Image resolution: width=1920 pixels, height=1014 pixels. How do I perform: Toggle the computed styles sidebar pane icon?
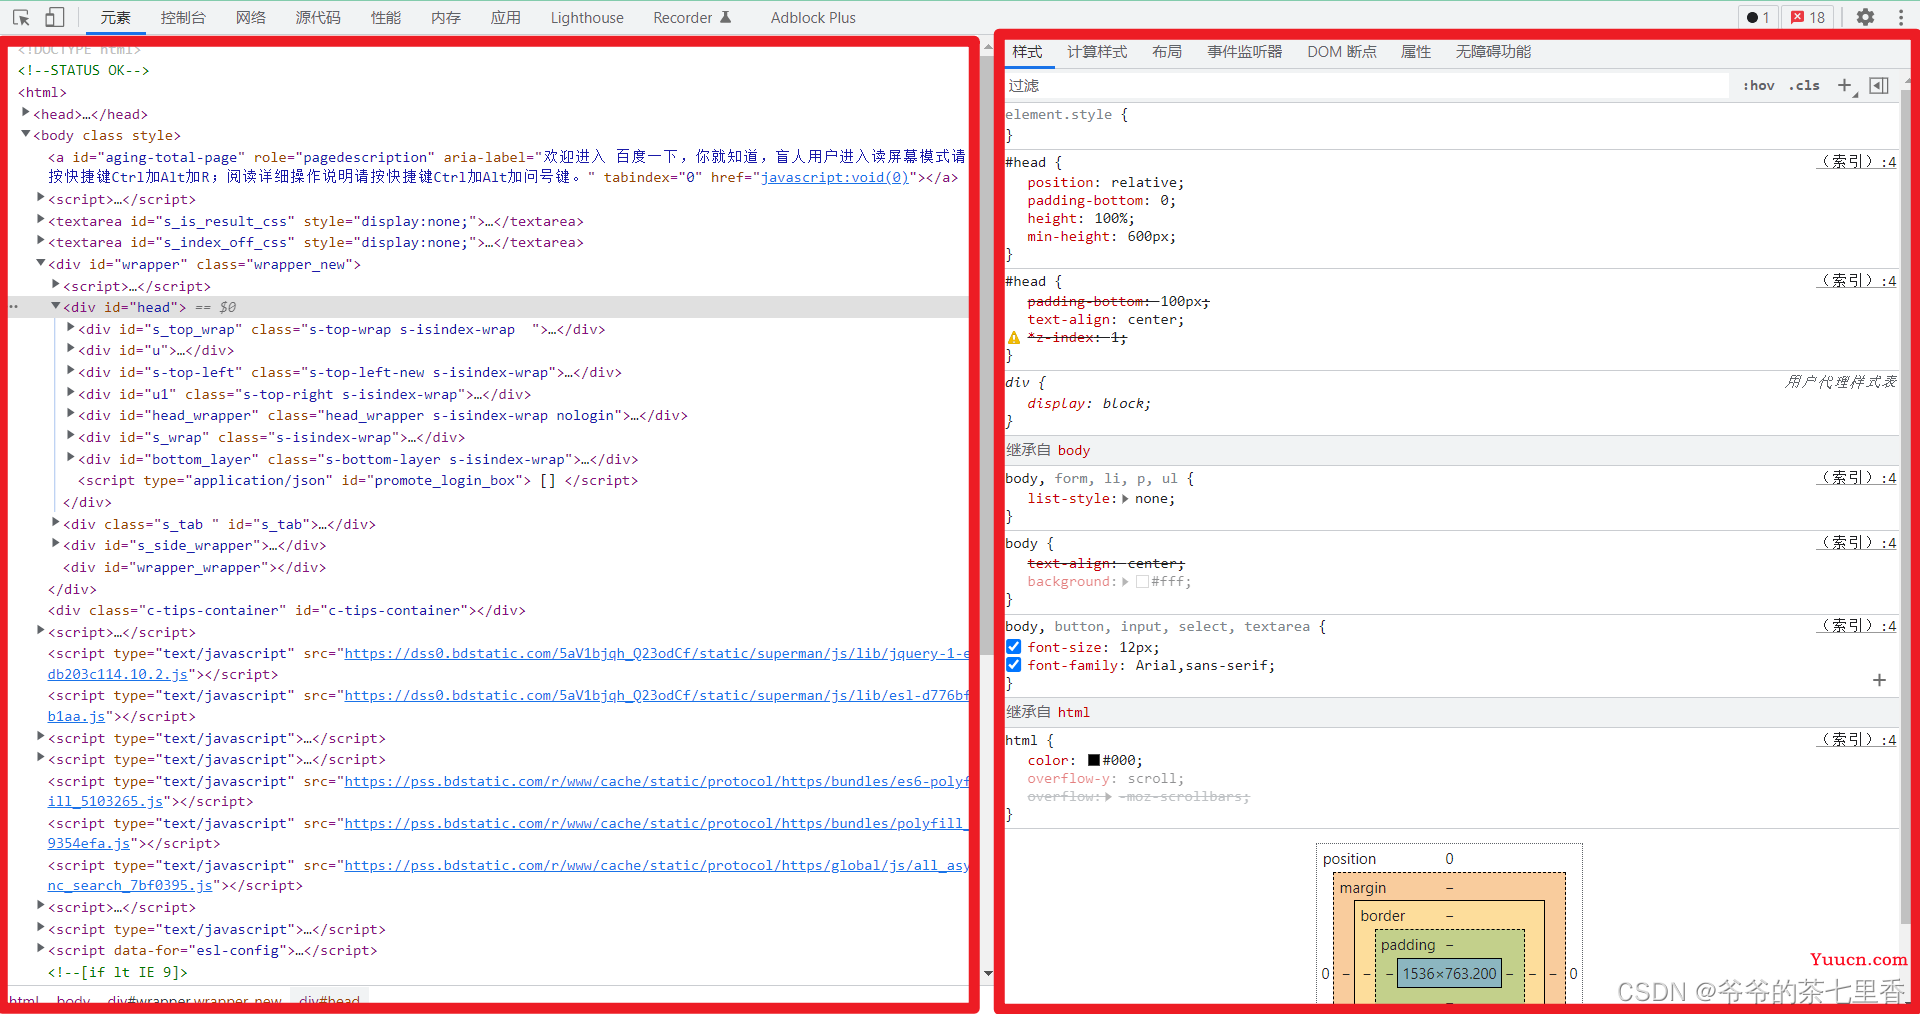pos(1879,86)
